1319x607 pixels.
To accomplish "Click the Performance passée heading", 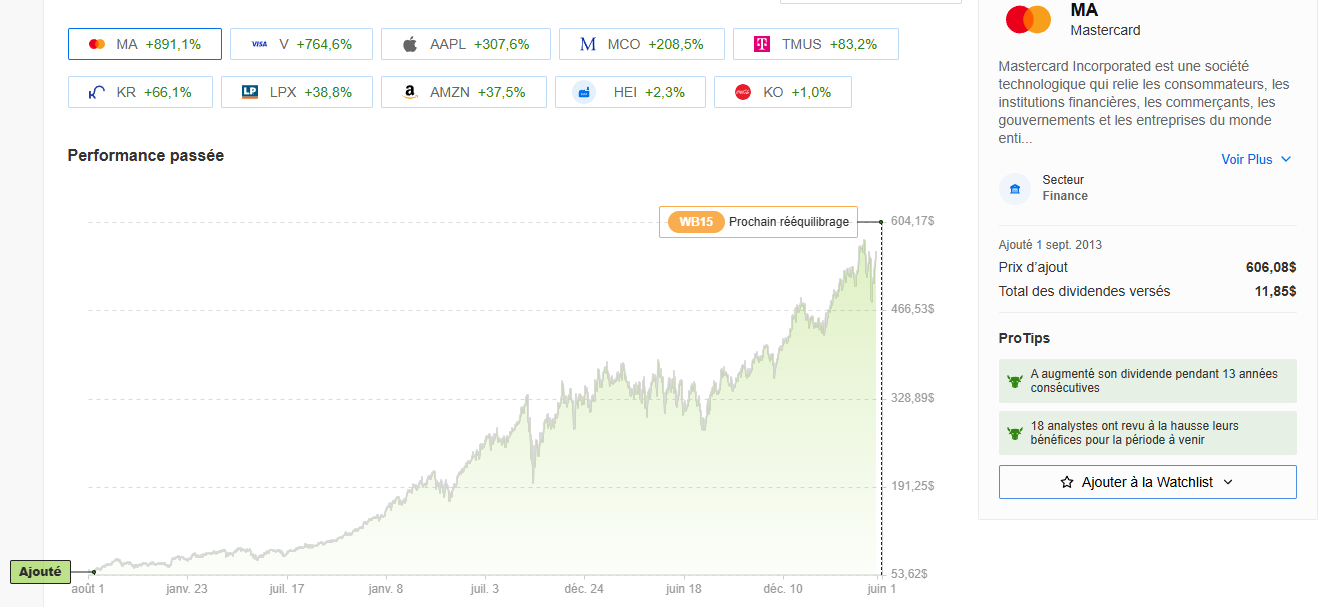I will [146, 156].
